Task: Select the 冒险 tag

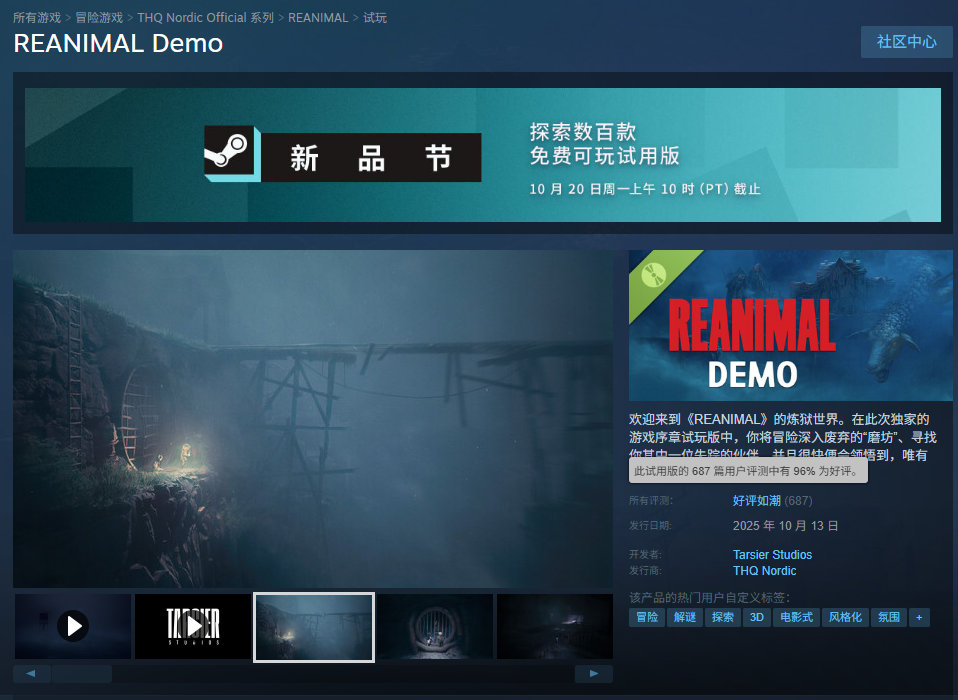Action: 647,617
